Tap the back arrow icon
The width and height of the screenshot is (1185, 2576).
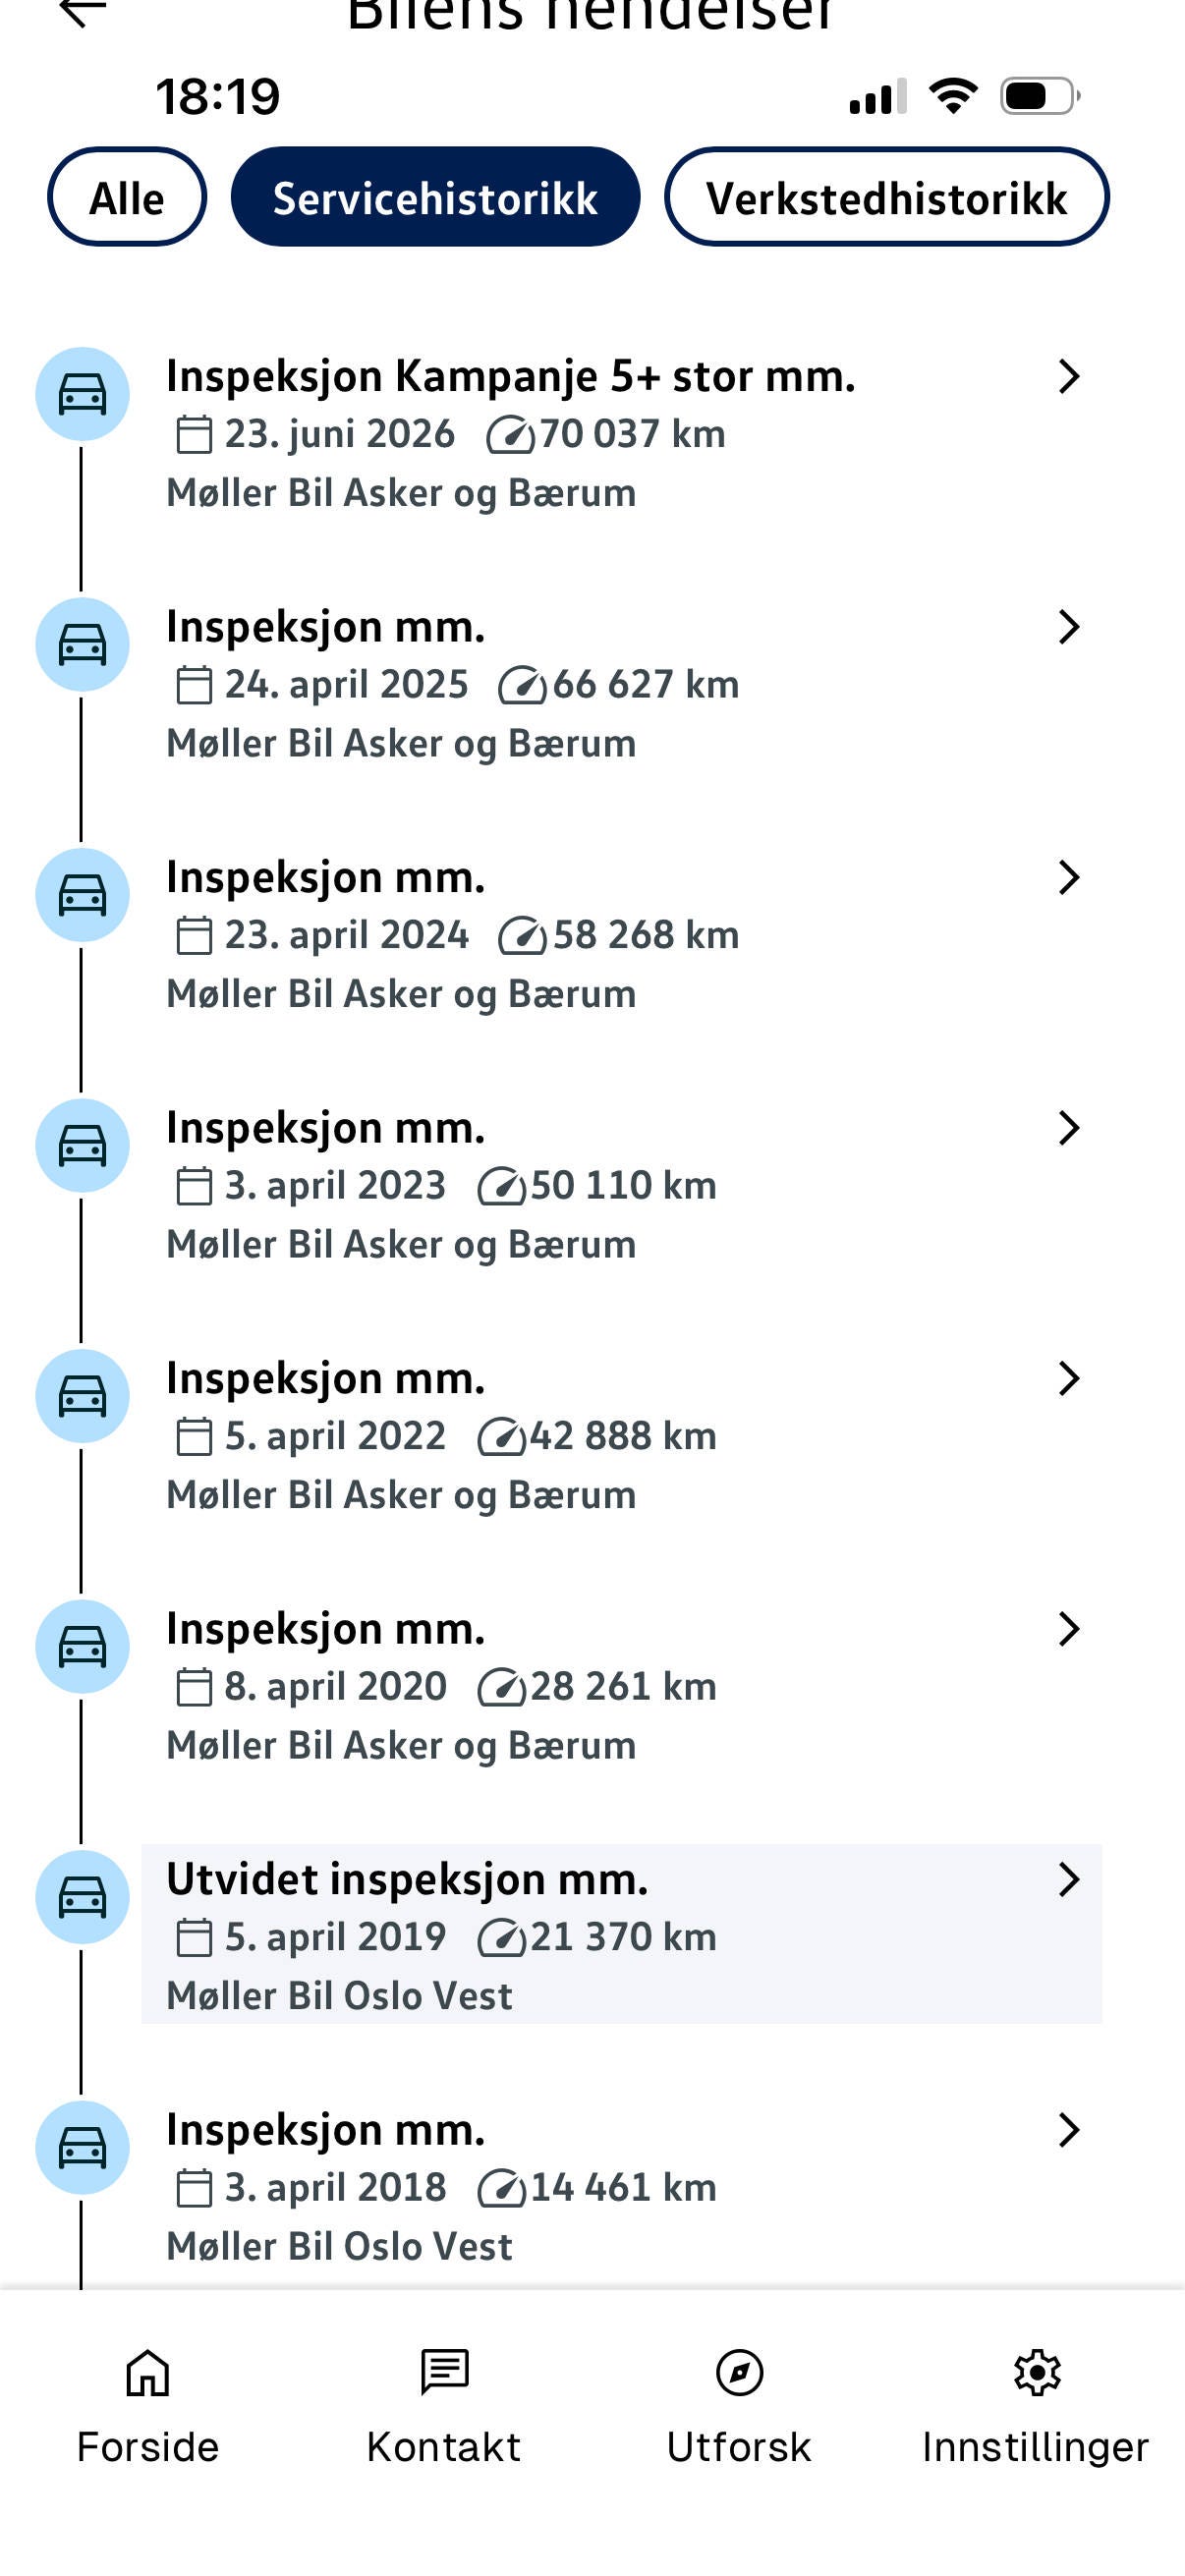click(x=82, y=12)
